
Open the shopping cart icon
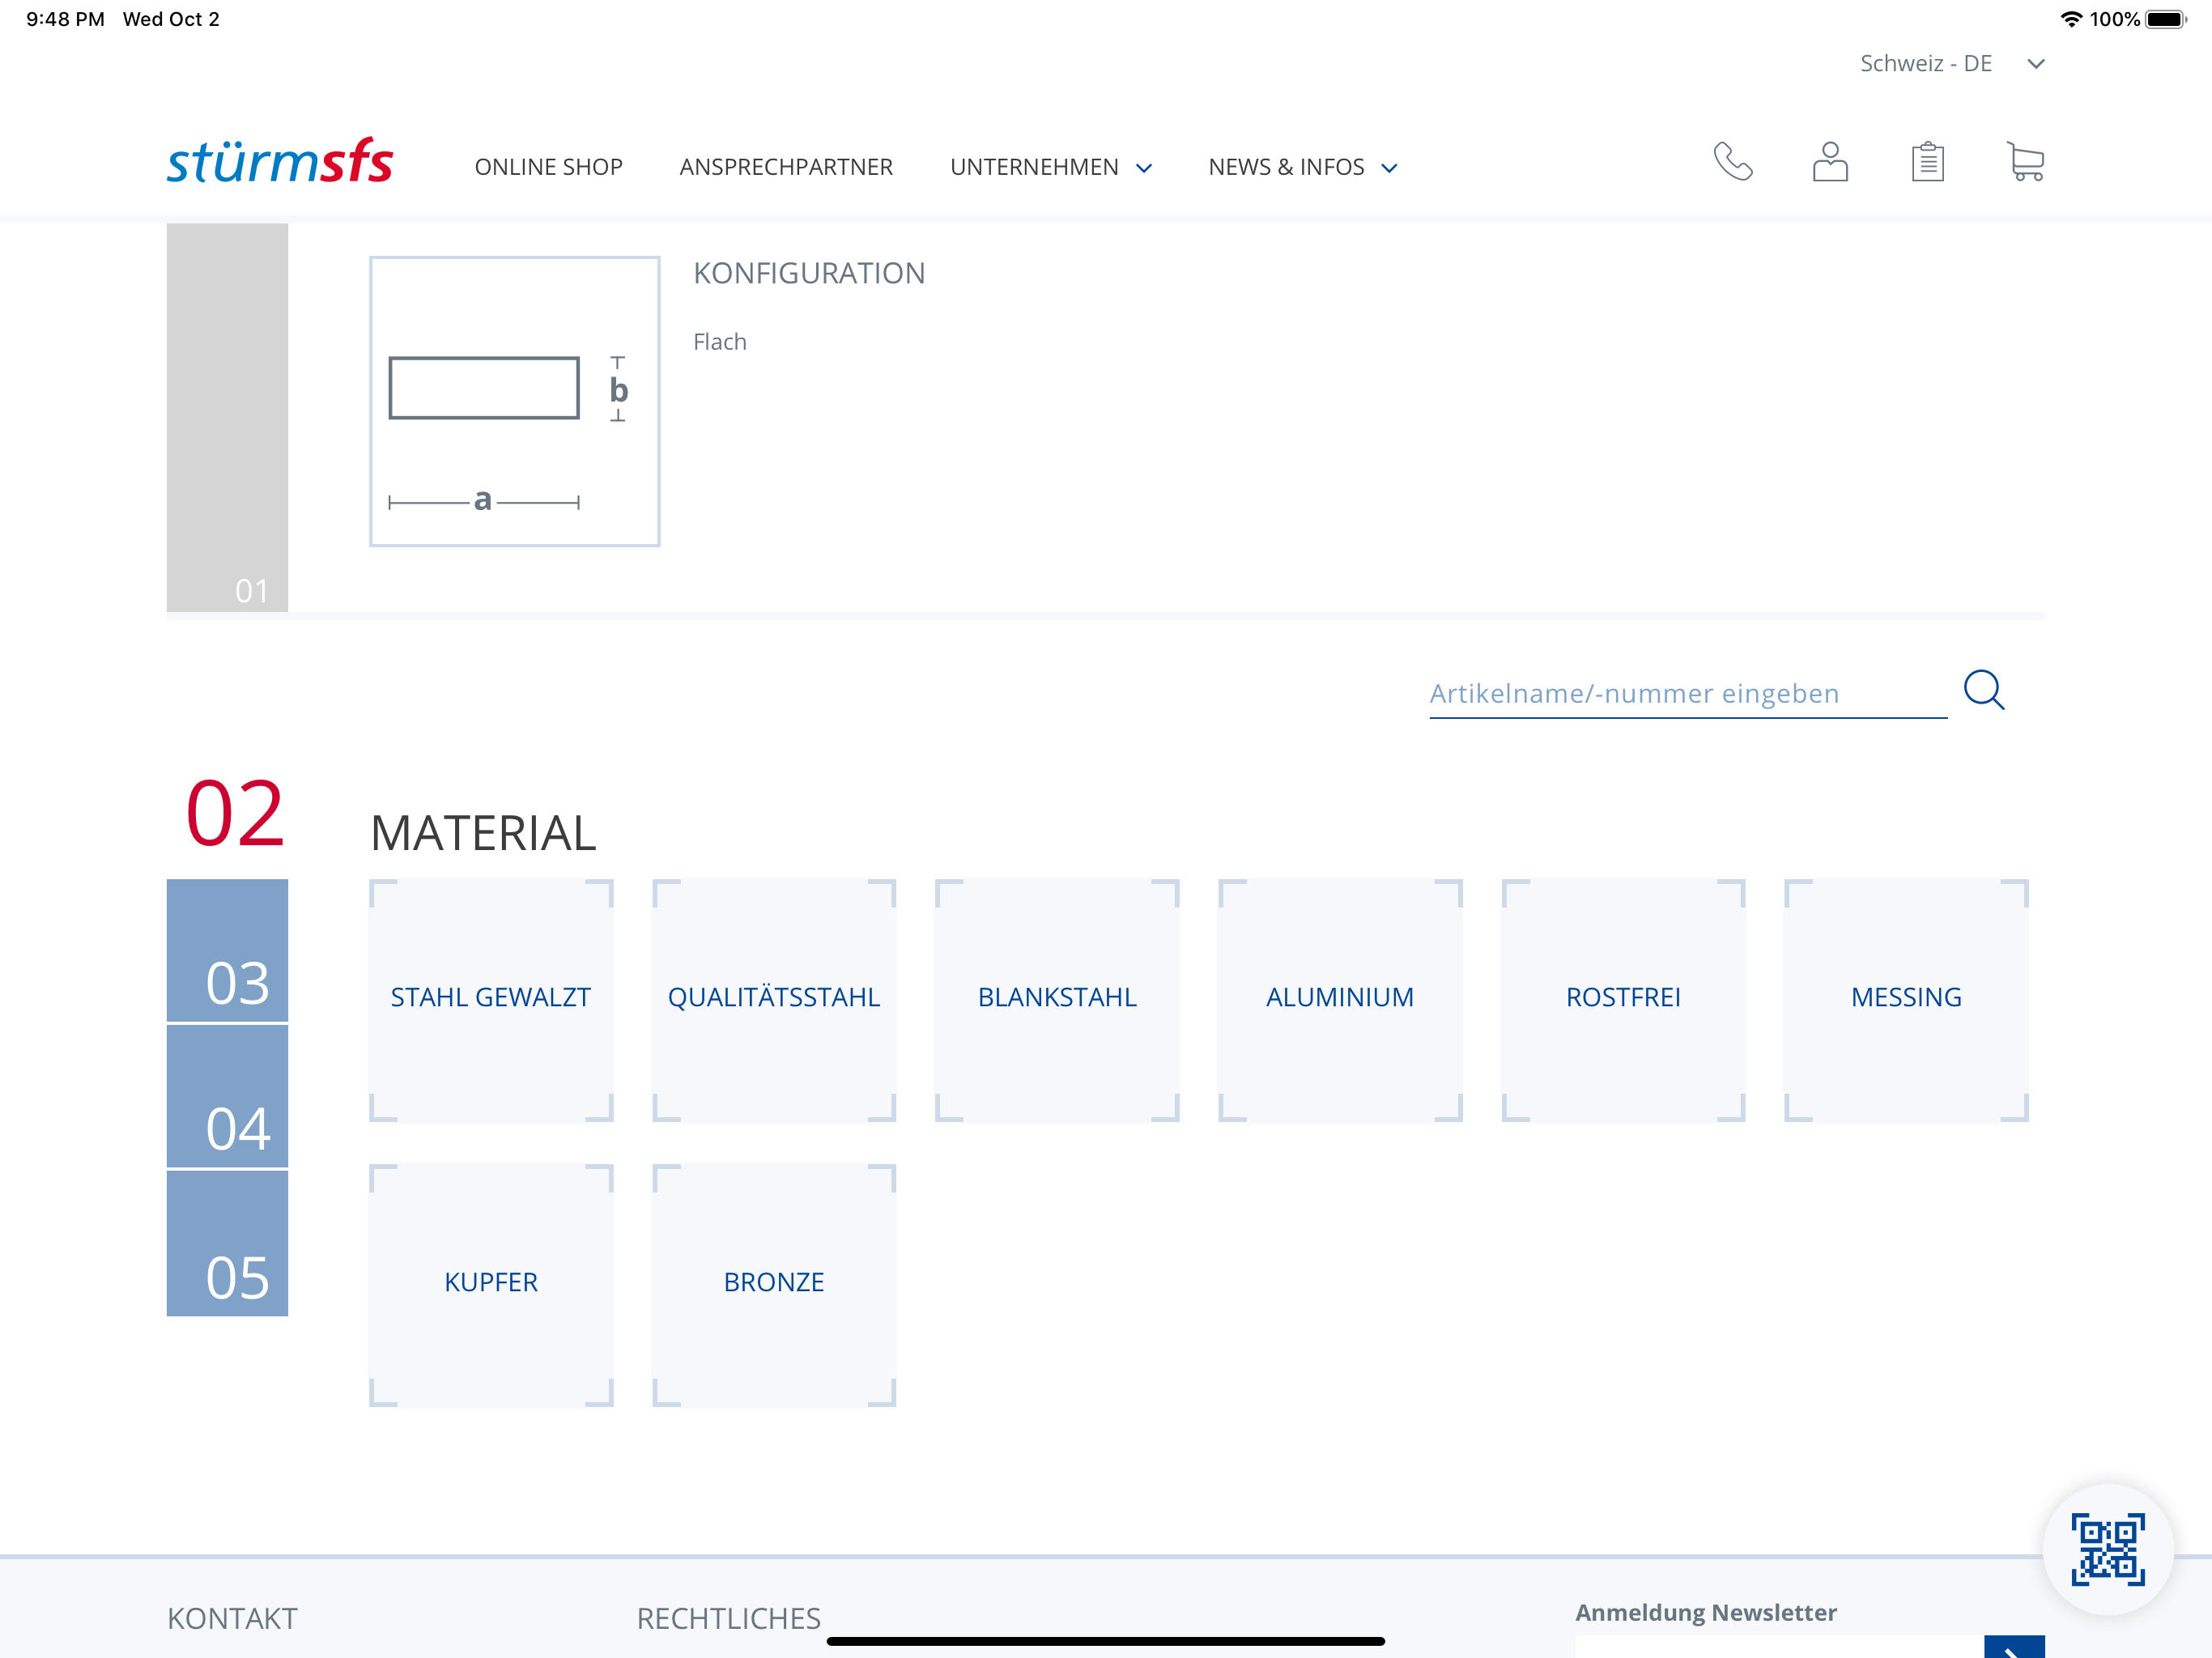point(2025,161)
